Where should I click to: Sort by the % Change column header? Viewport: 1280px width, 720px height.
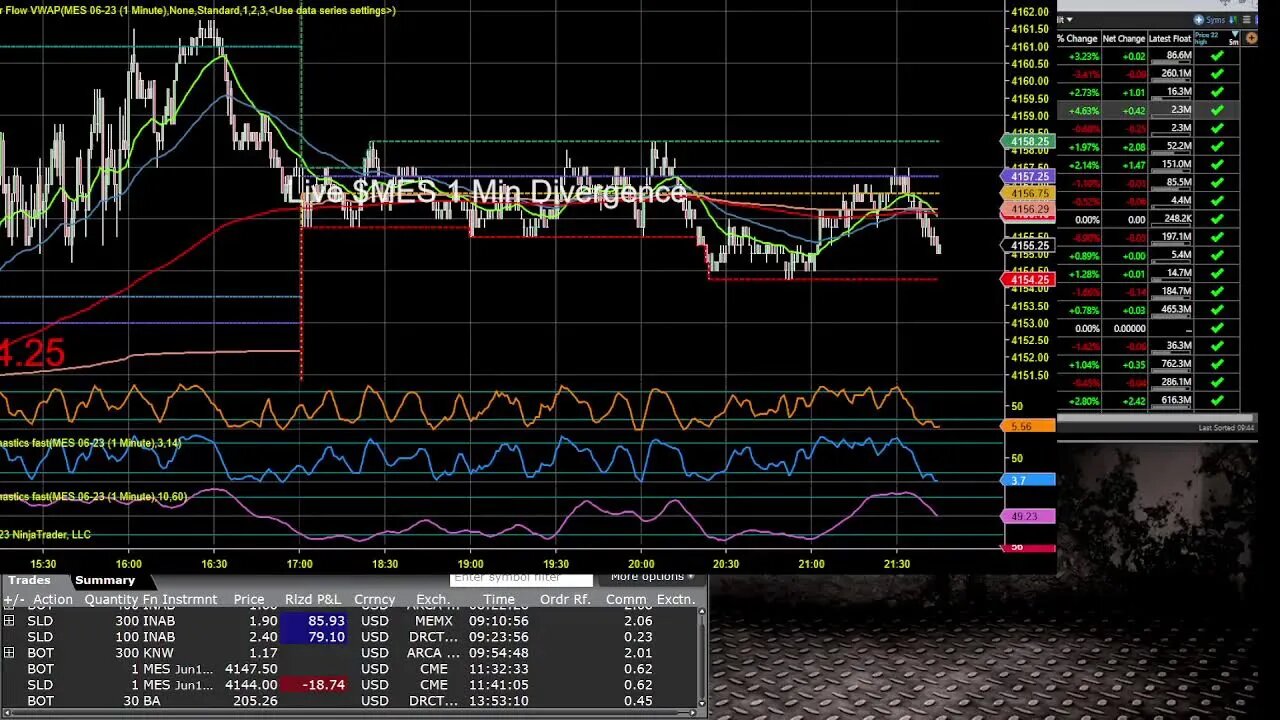(x=1079, y=39)
